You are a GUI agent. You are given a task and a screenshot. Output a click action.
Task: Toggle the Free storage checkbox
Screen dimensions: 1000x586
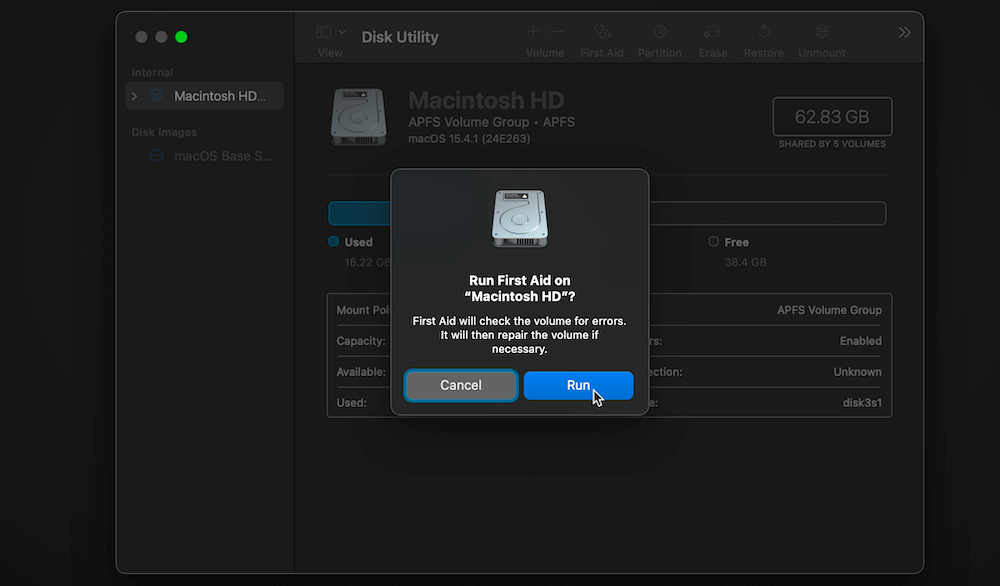[x=714, y=242]
